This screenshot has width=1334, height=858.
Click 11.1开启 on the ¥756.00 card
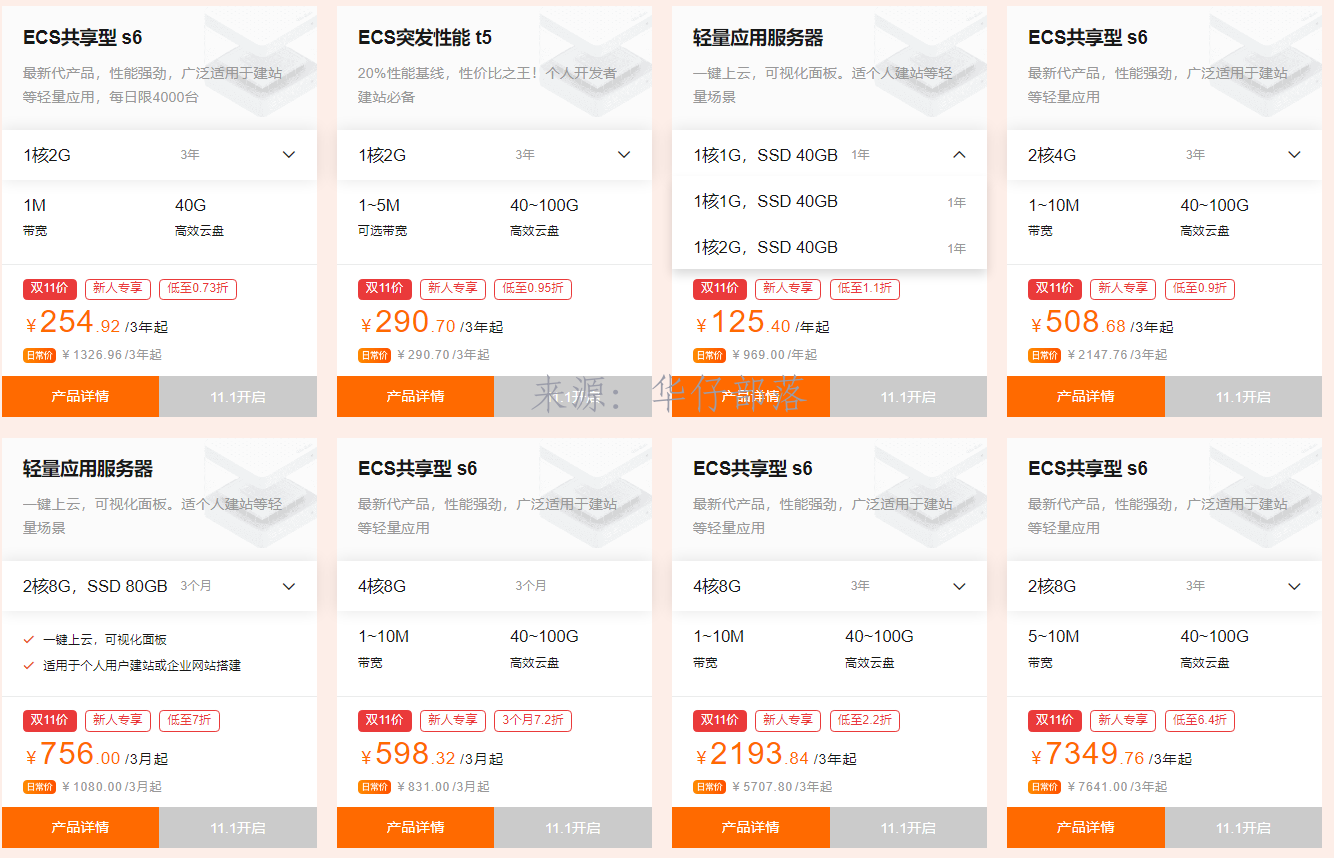click(x=238, y=827)
